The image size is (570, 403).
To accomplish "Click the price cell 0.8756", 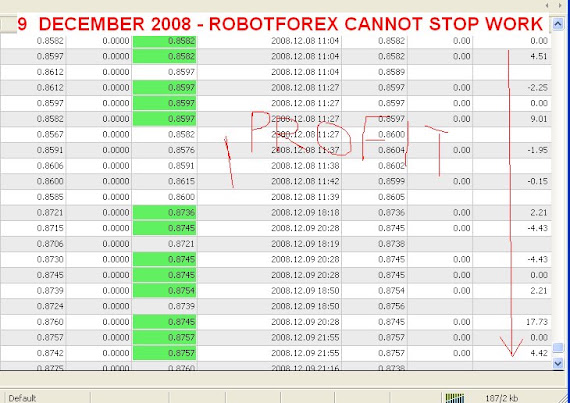I will coord(392,306).
